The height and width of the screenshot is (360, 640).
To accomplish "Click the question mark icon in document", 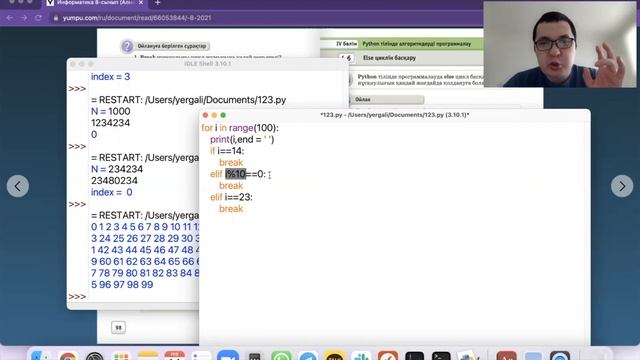I will (x=127, y=46).
